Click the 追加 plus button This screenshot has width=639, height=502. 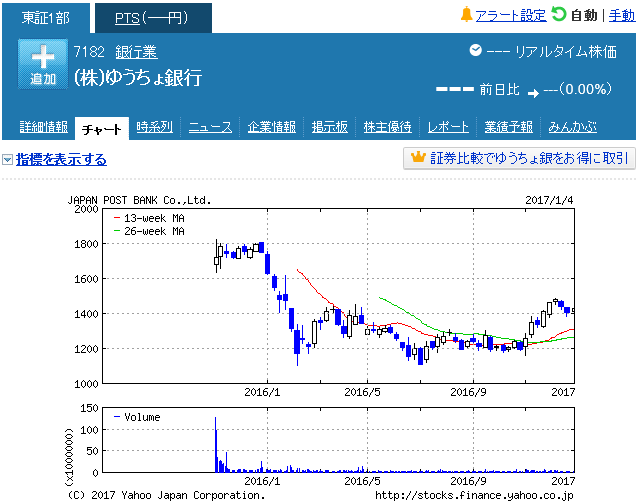click(x=43, y=65)
